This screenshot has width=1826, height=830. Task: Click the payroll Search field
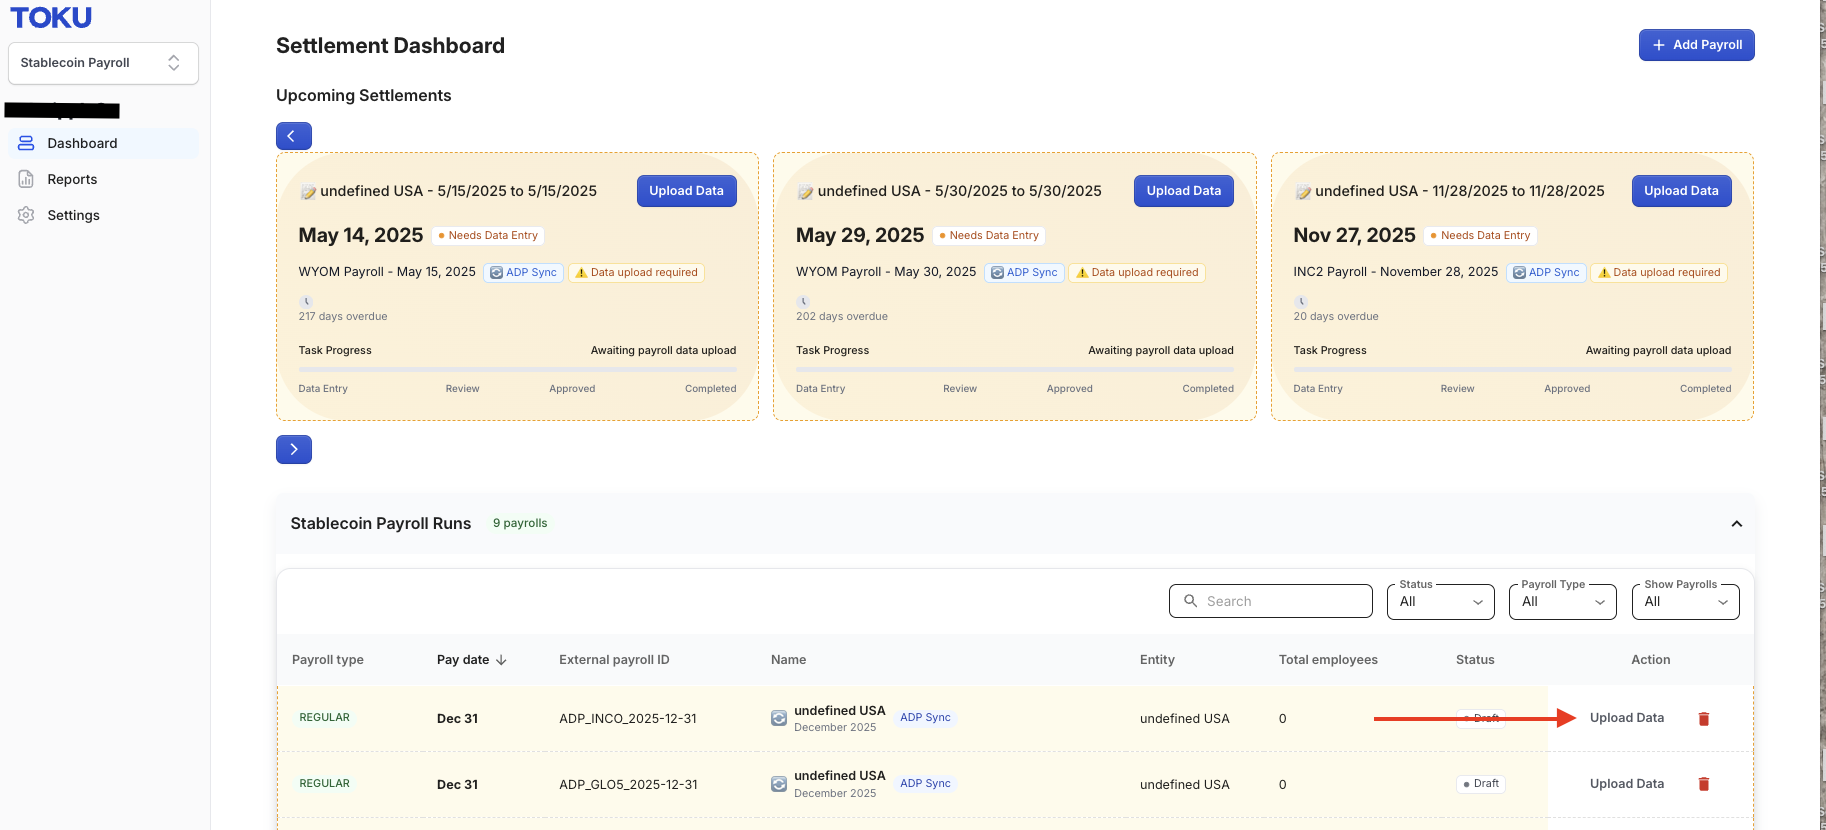(x=1271, y=601)
